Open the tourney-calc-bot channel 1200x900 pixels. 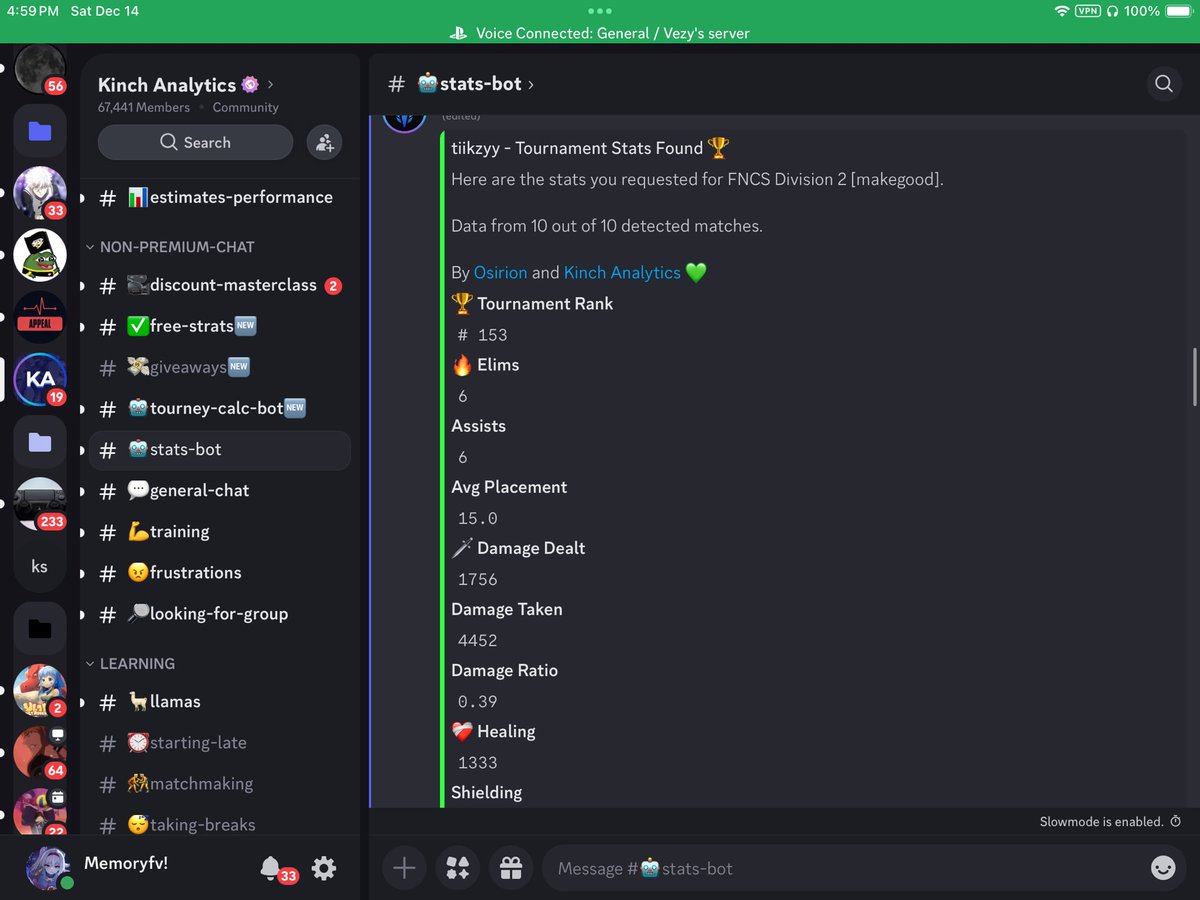coord(220,408)
